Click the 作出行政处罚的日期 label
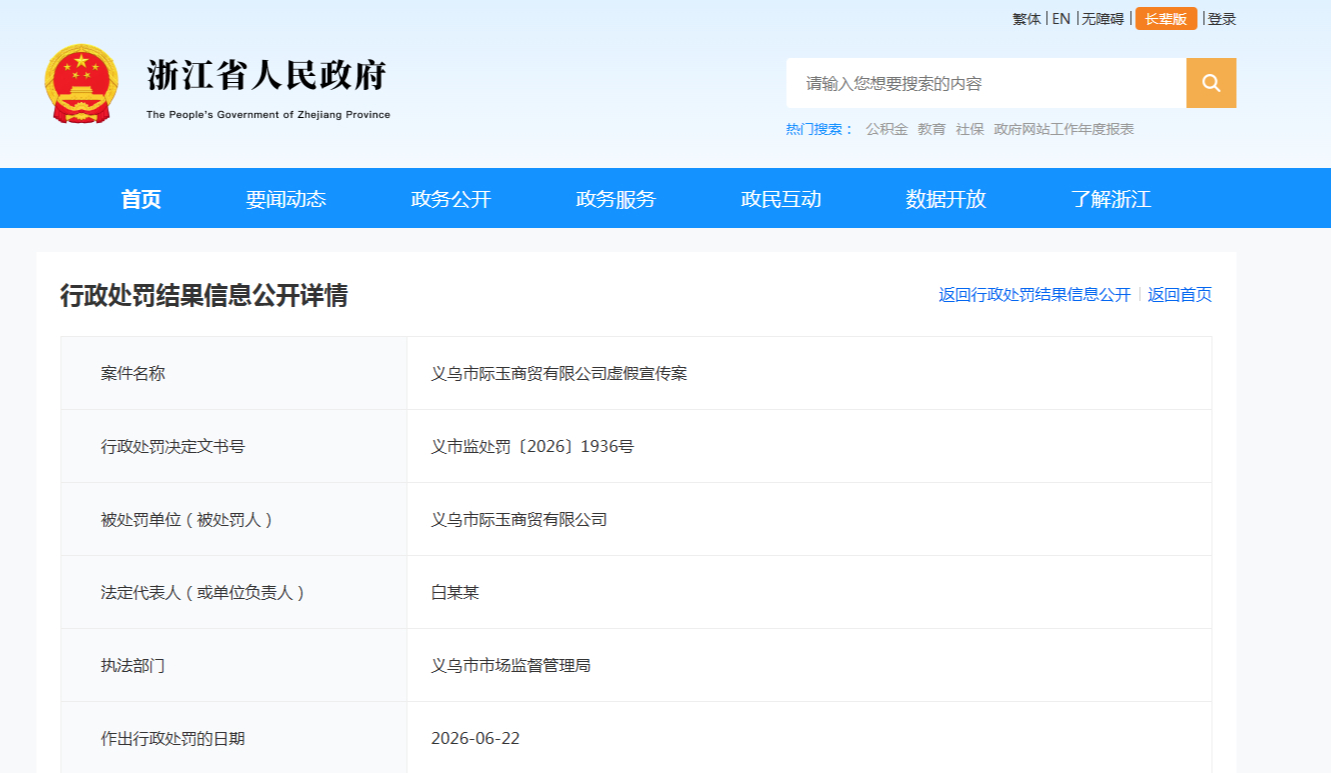The width and height of the screenshot is (1331, 773). click(173, 739)
